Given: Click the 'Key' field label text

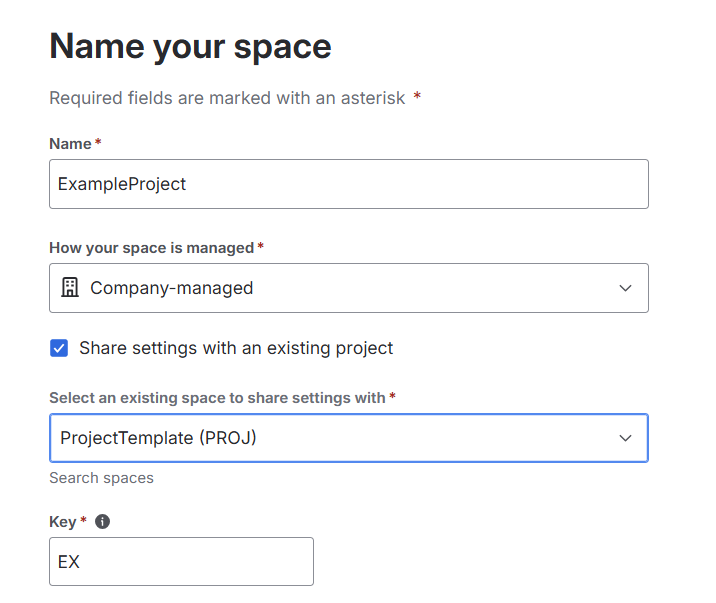Looking at the screenshot, I should tap(62, 522).
